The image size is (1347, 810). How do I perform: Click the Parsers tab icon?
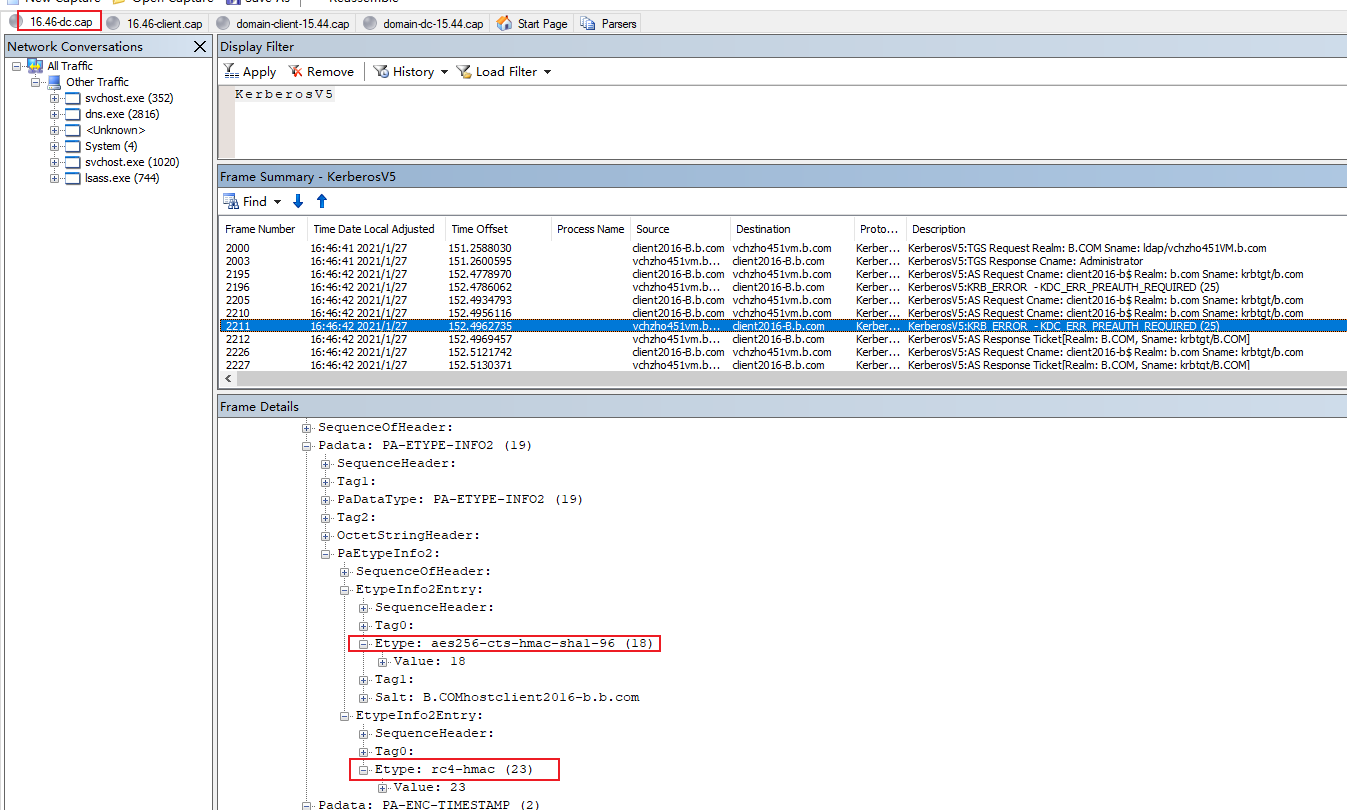588,23
